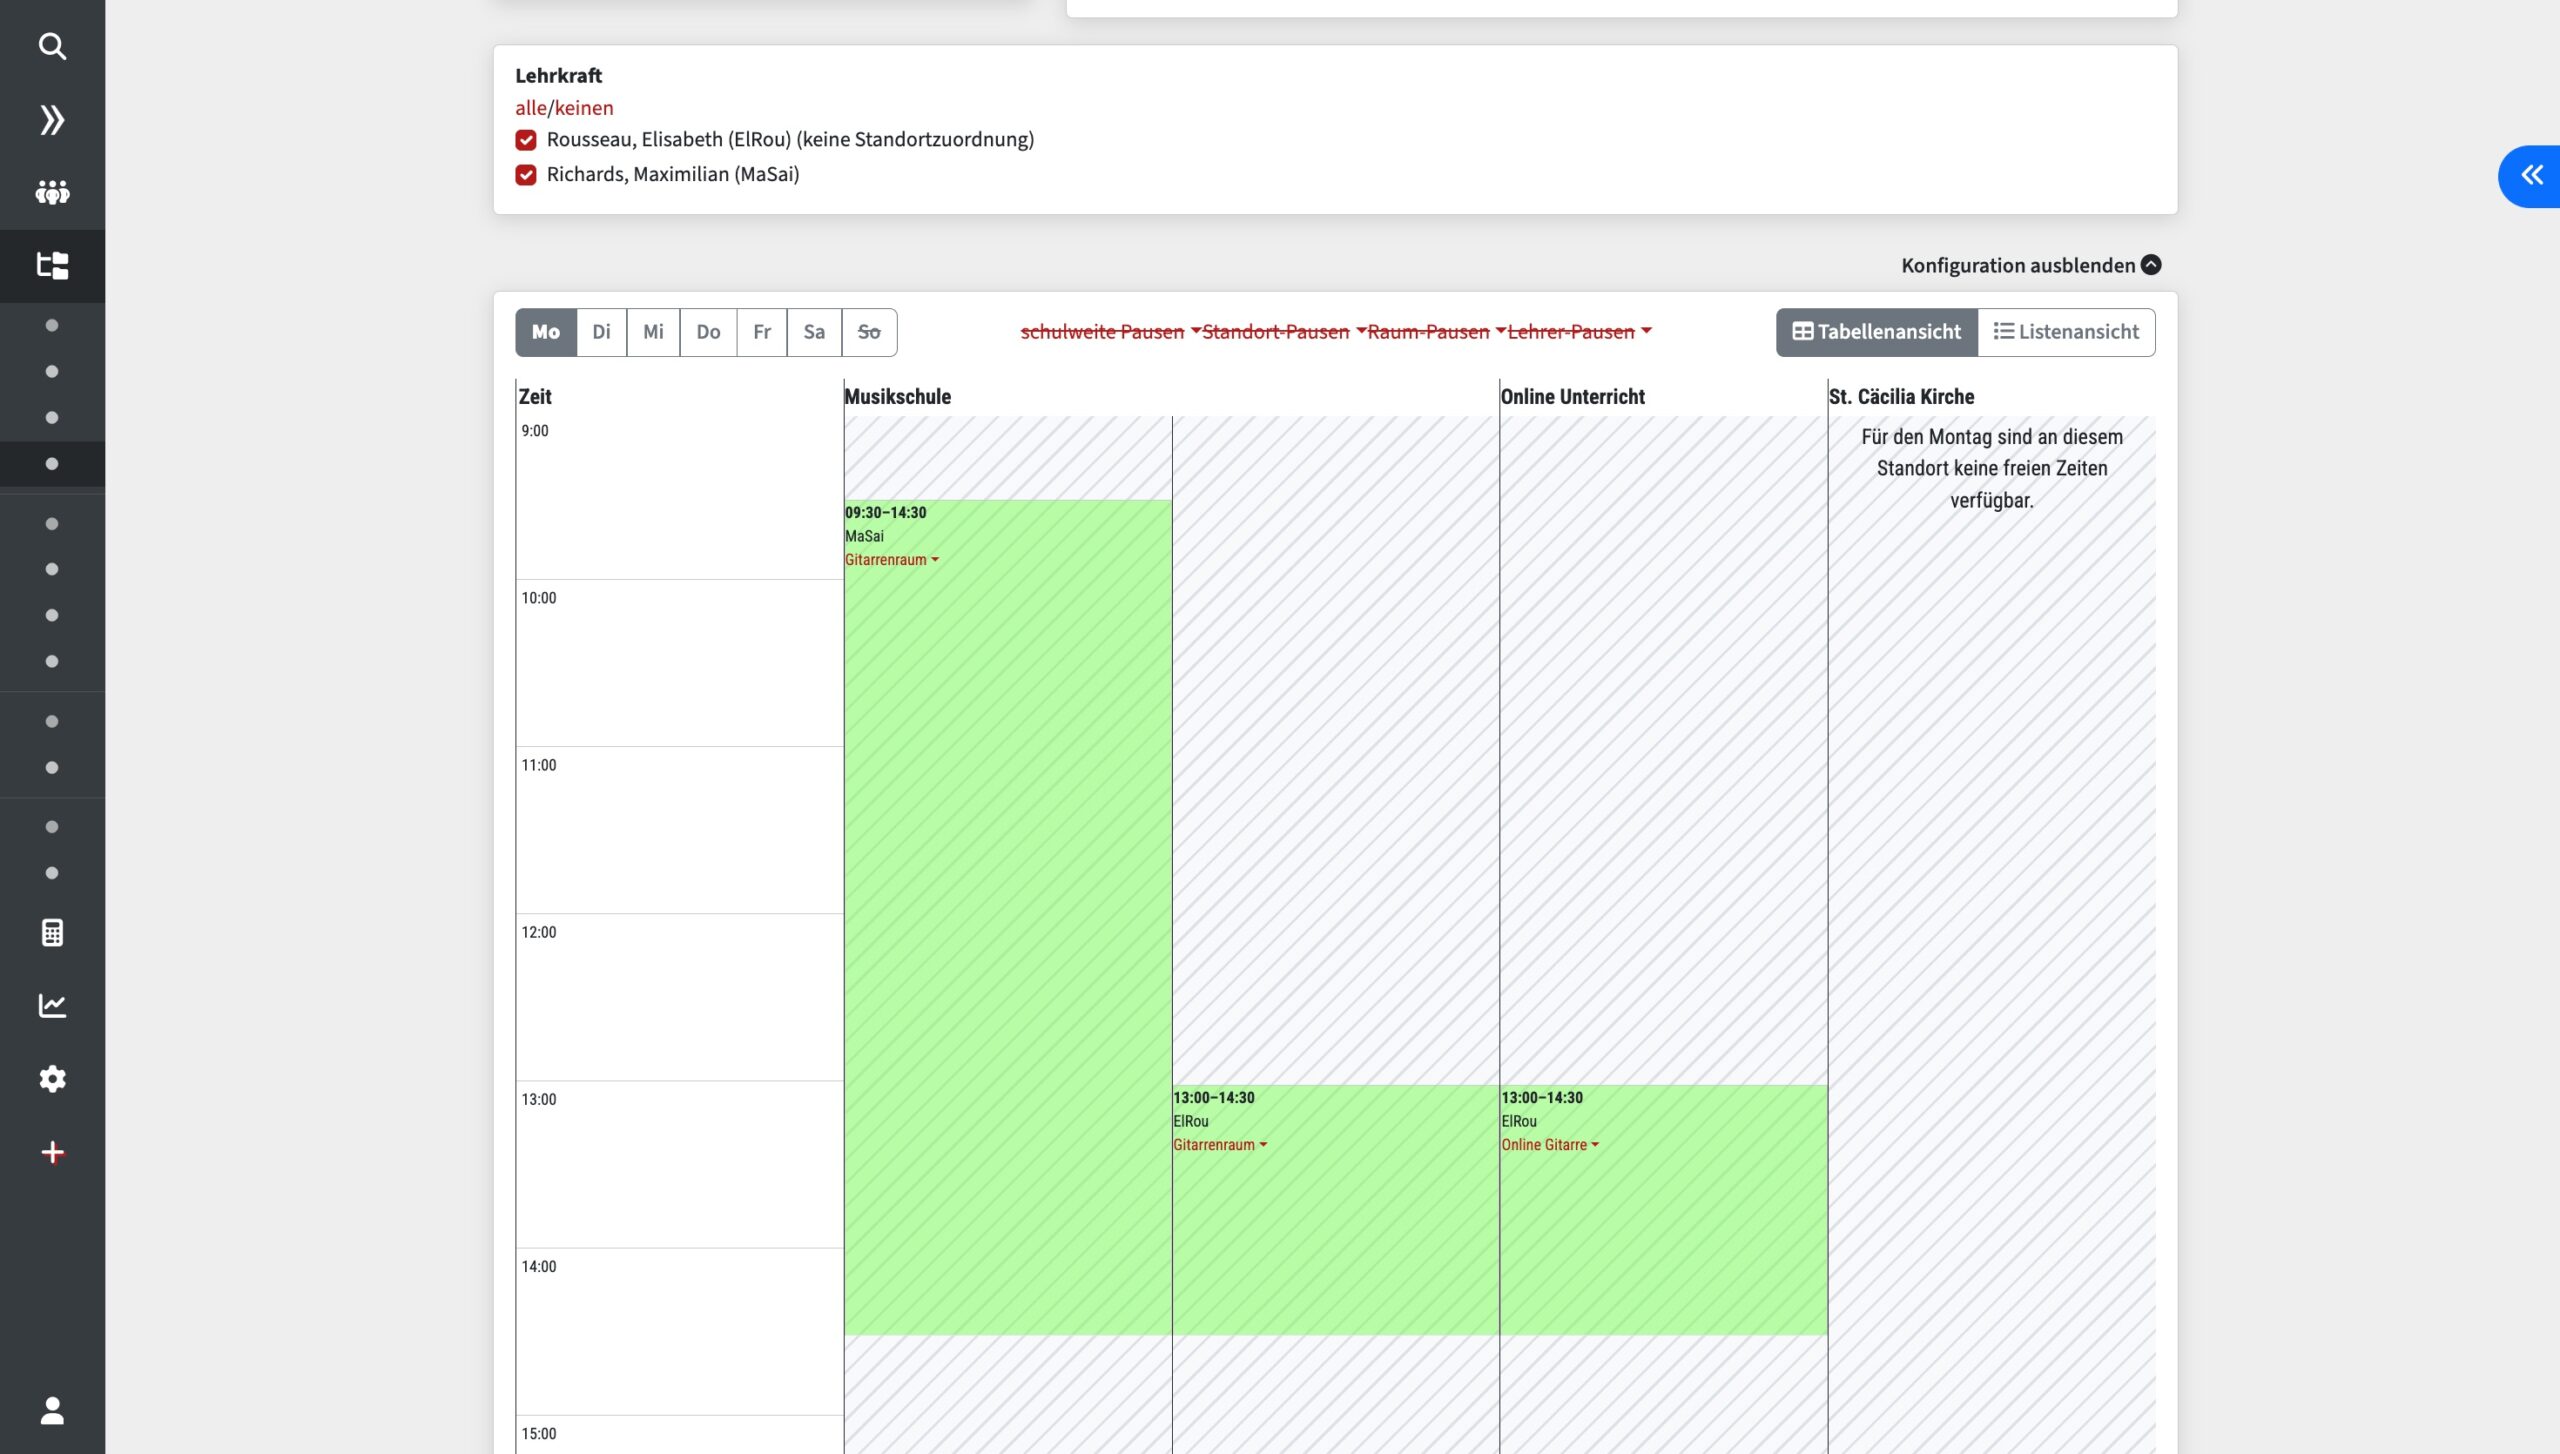Open the people group icon

point(52,192)
